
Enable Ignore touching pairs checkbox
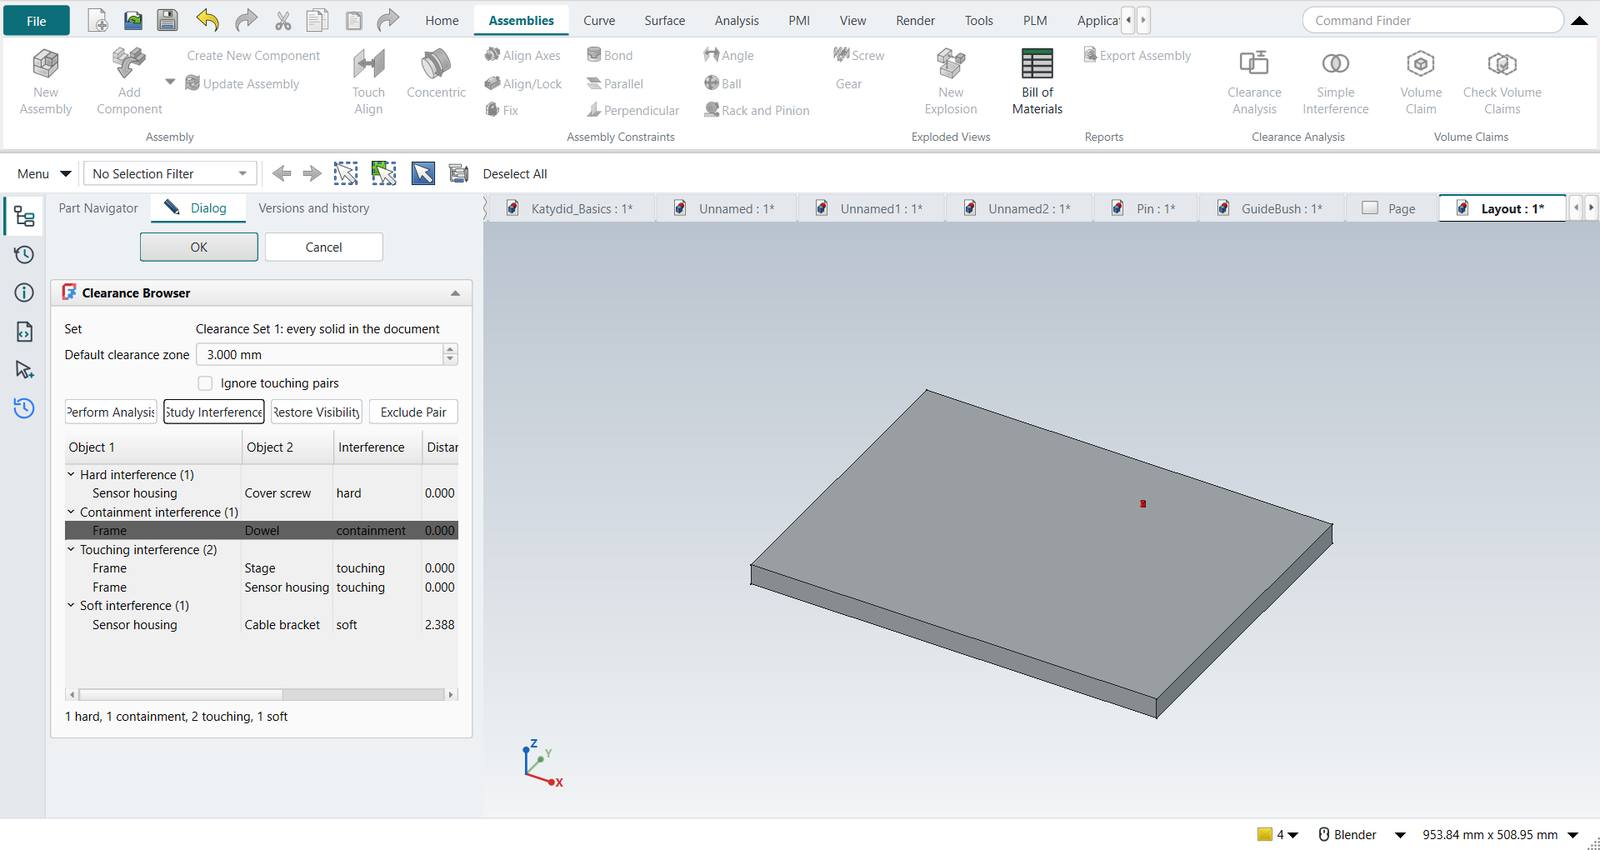click(x=205, y=383)
